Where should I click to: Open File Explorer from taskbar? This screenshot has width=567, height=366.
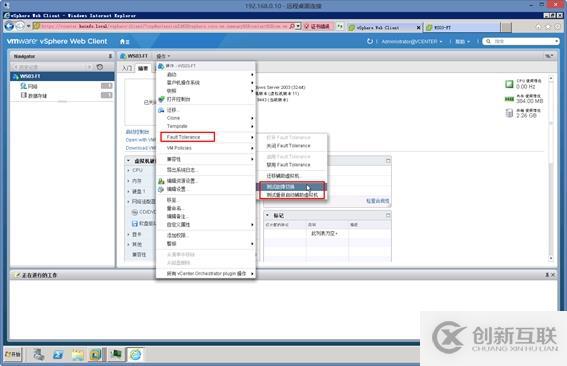[77, 355]
